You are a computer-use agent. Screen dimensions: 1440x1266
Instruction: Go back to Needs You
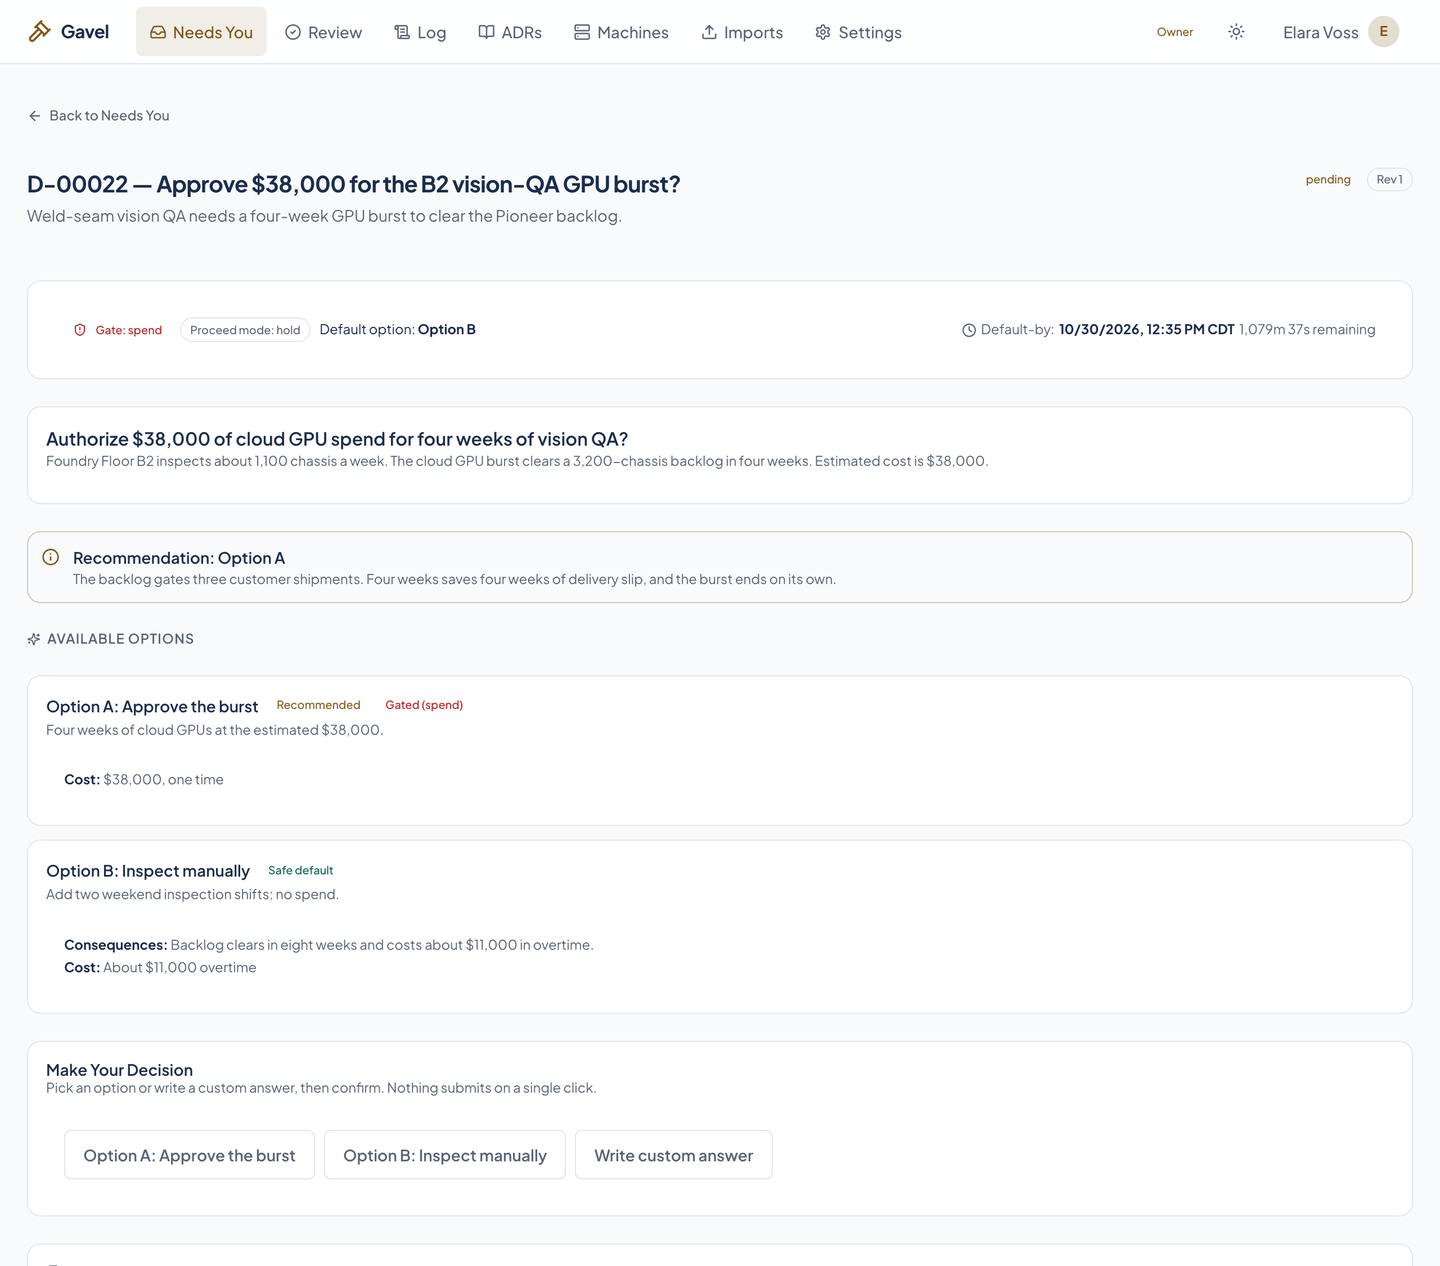click(99, 116)
